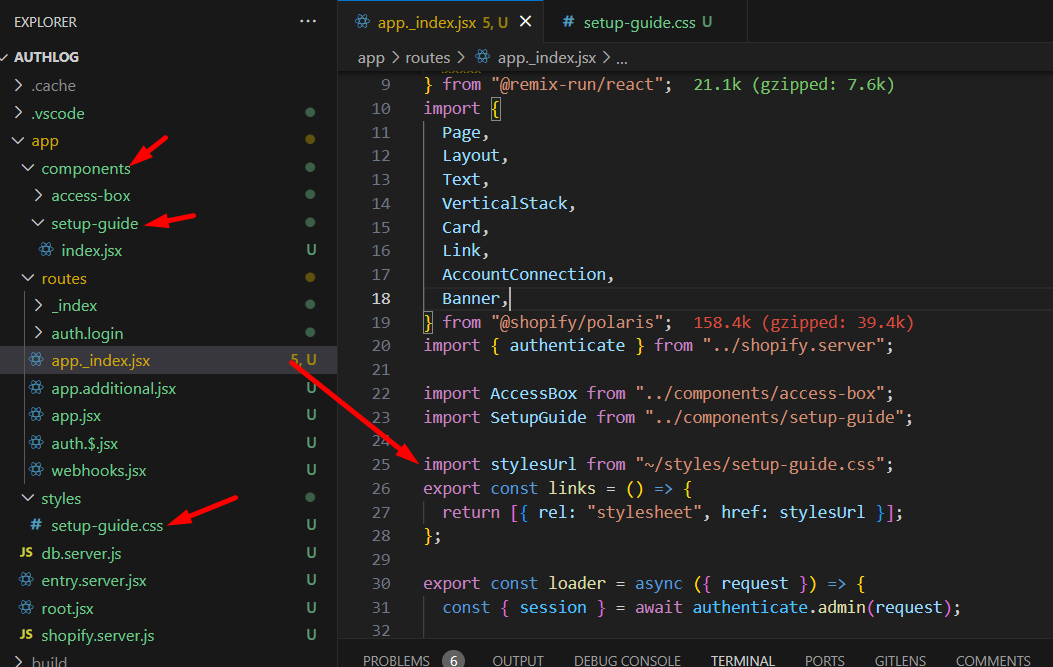
Task: Click the CSS hash icon on setup-guide.css tab
Action: (x=568, y=21)
